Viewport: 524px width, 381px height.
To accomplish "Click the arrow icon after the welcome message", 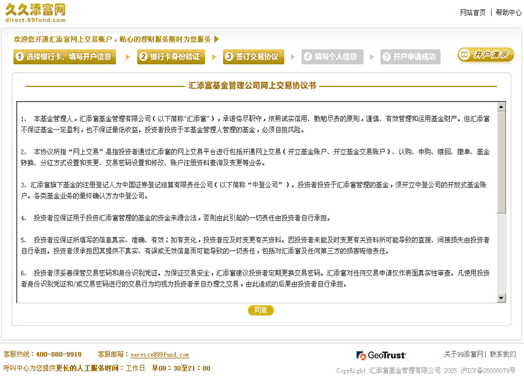I will (x=216, y=39).
